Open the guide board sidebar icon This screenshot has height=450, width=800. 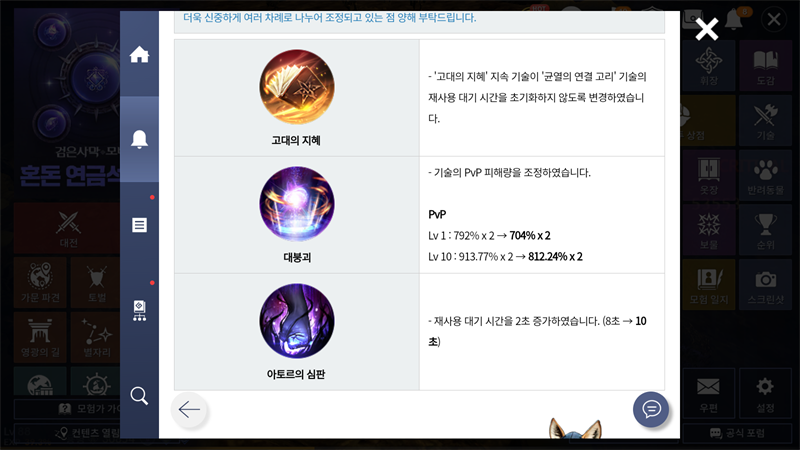pyautogui.click(x=139, y=310)
